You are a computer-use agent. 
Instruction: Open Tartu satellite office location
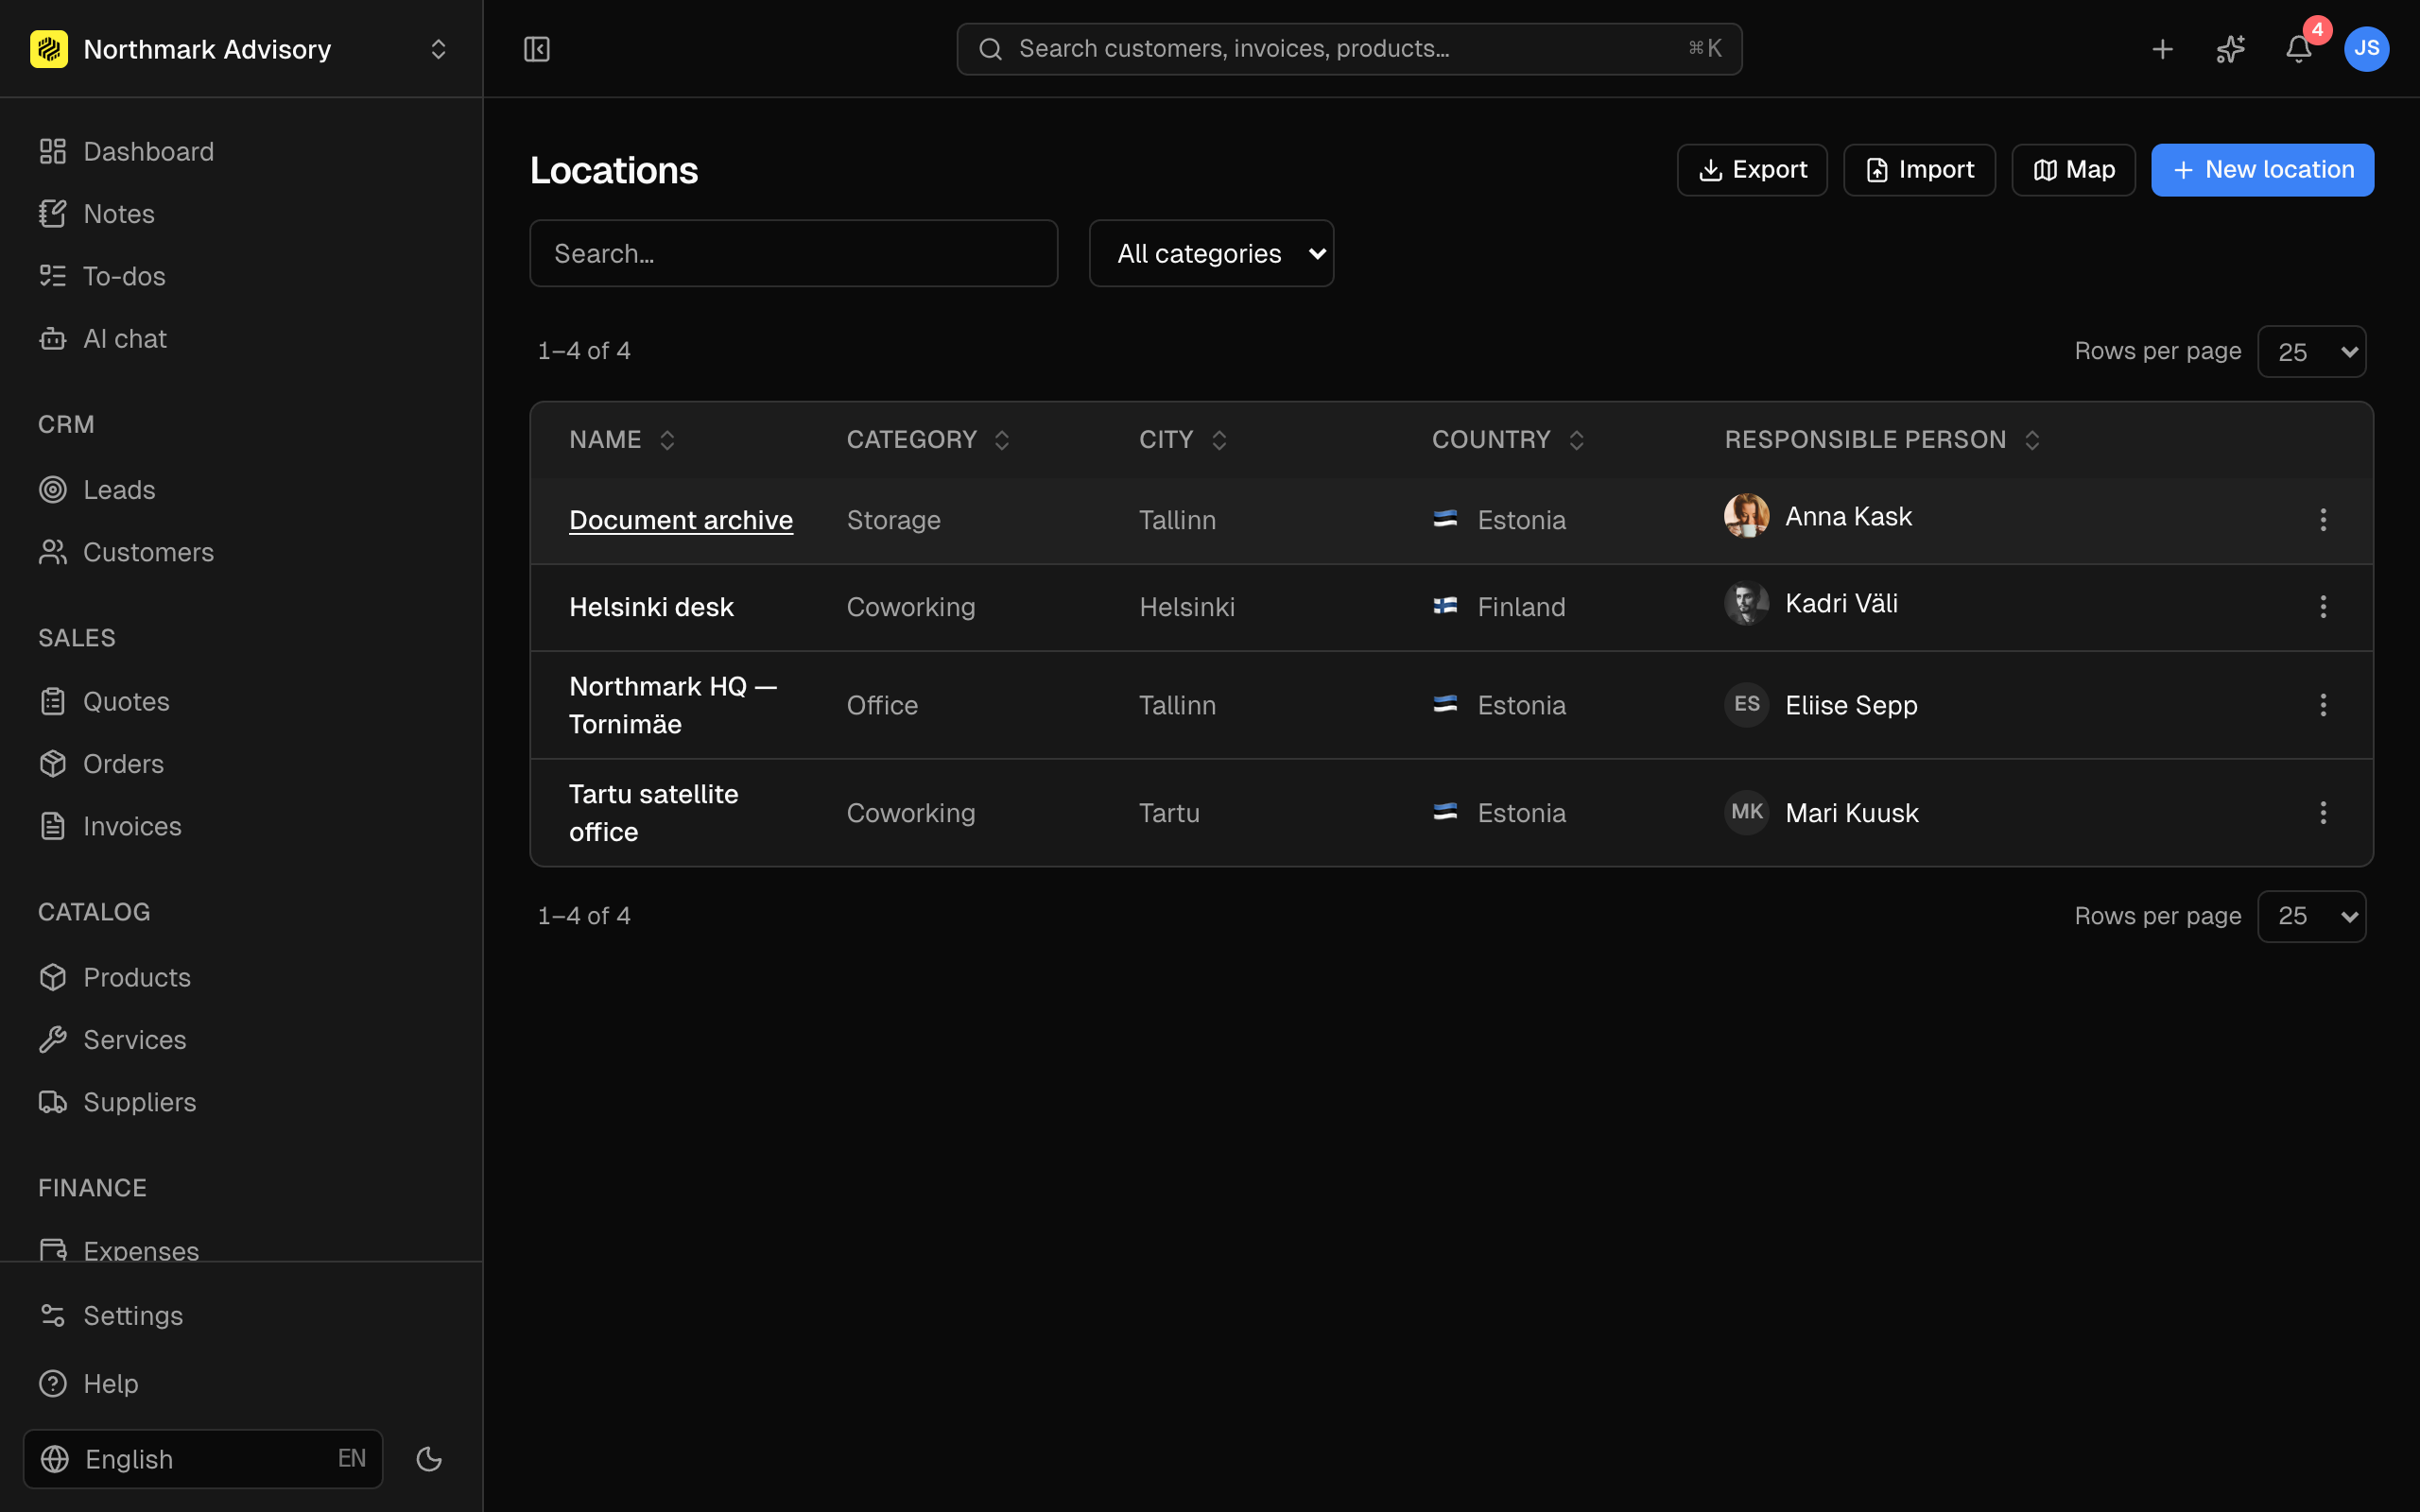coord(654,813)
